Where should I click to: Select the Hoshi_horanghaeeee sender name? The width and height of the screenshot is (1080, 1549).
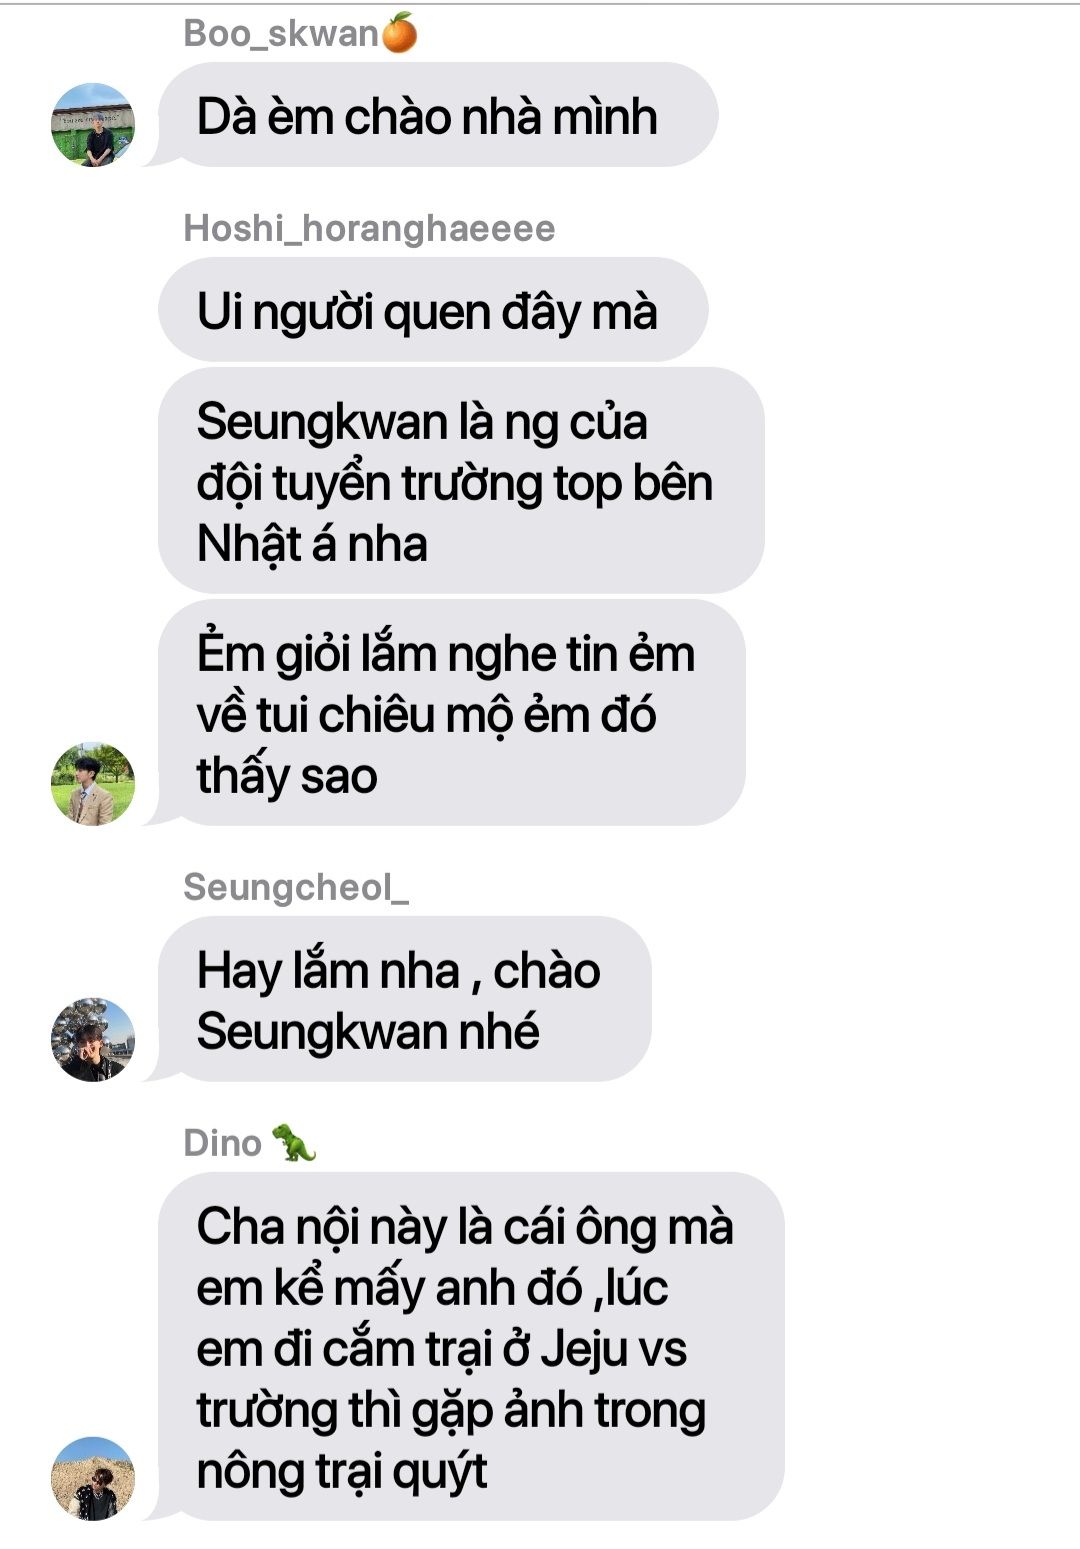coord(369,229)
